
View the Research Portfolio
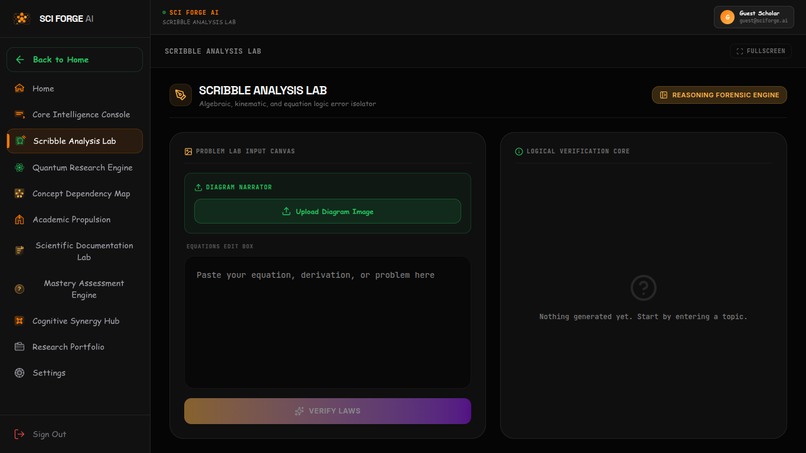coord(75,347)
